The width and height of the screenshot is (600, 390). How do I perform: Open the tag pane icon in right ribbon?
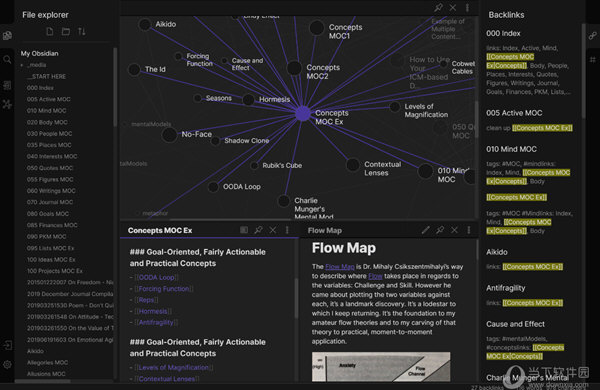click(x=592, y=59)
